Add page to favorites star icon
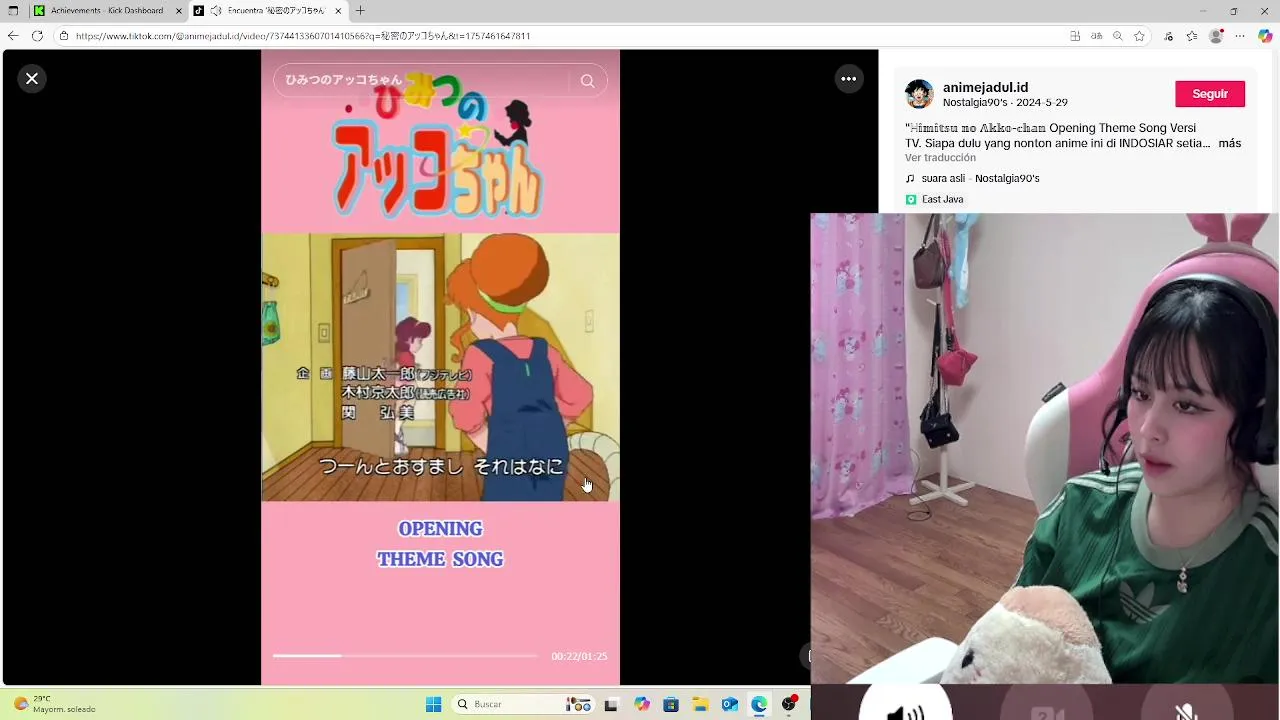This screenshot has height=720, width=1280. coord(1139,36)
